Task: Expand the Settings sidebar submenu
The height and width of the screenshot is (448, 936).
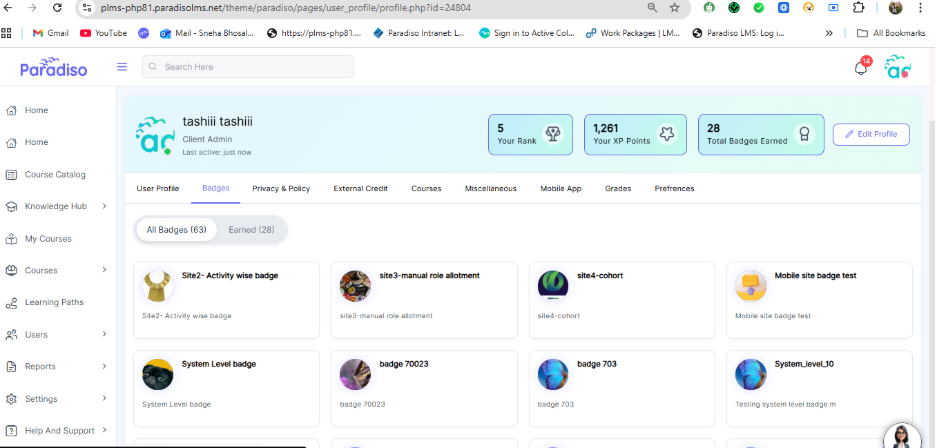Action: coord(104,399)
